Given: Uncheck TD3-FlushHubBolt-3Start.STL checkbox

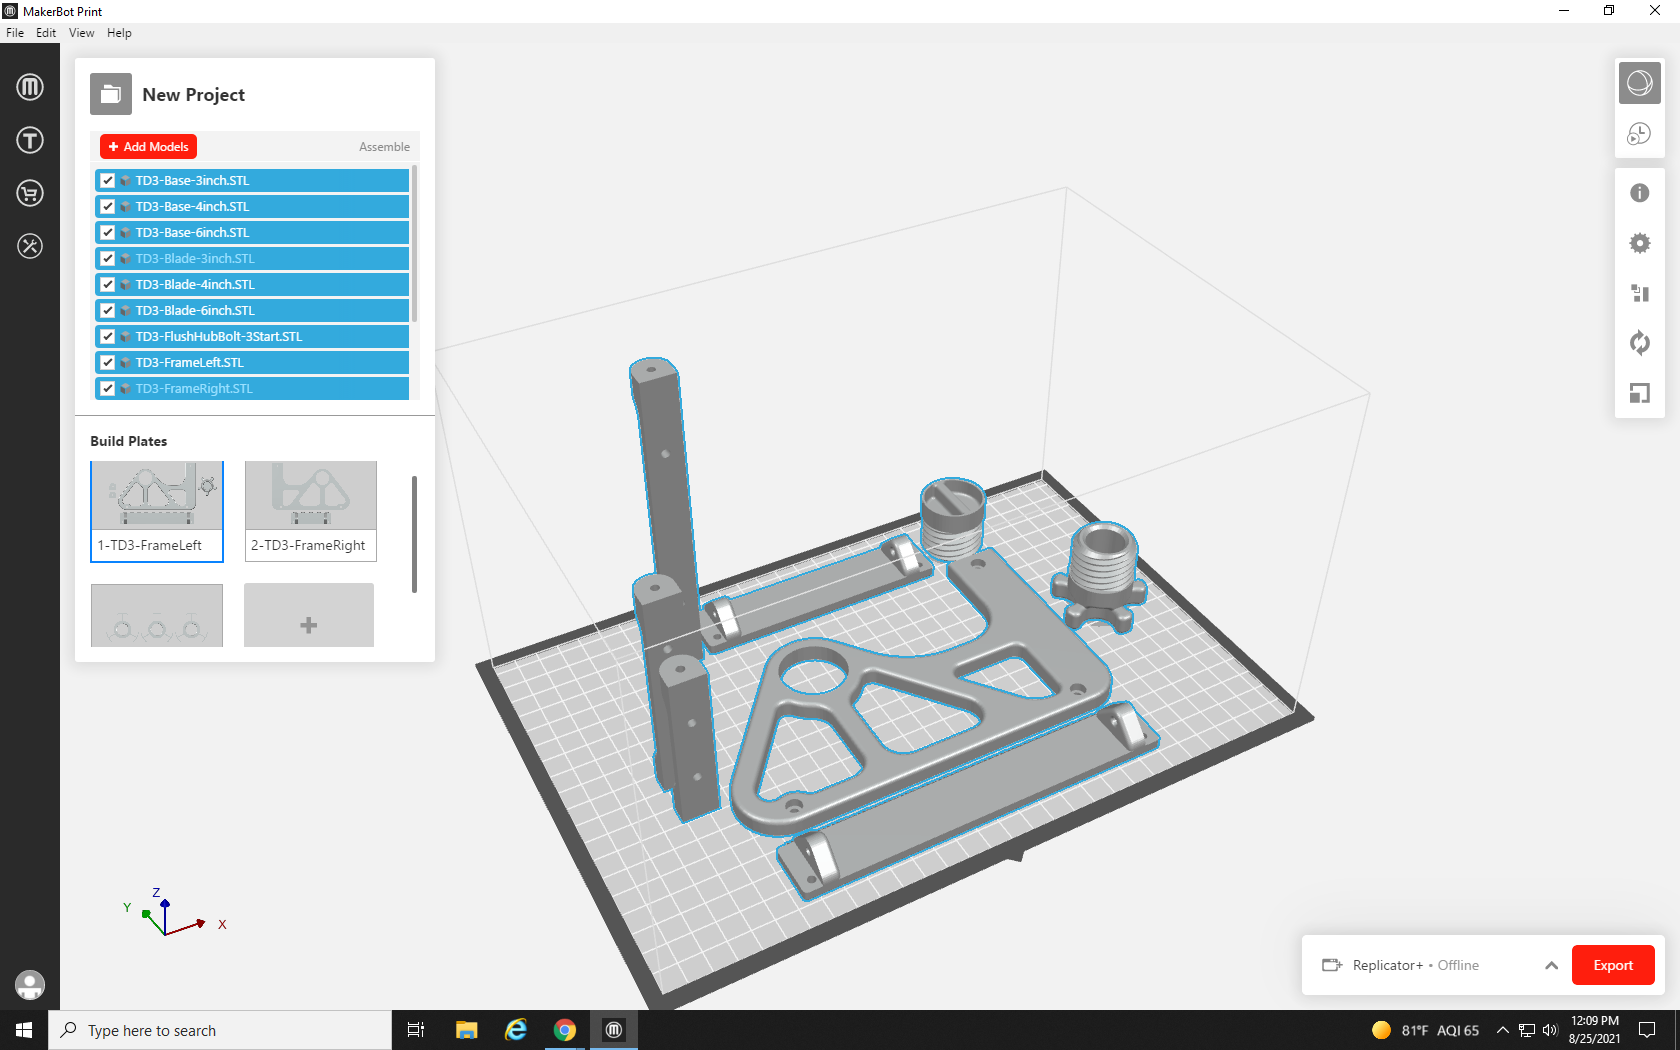Looking at the screenshot, I should (x=108, y=337).
